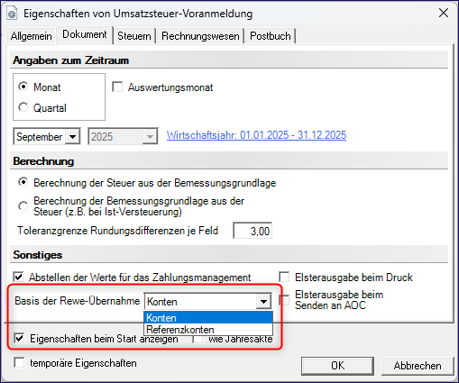Switch to the Allgemein tab
Screen dimensions: 459x383
[x=31, y=36]
